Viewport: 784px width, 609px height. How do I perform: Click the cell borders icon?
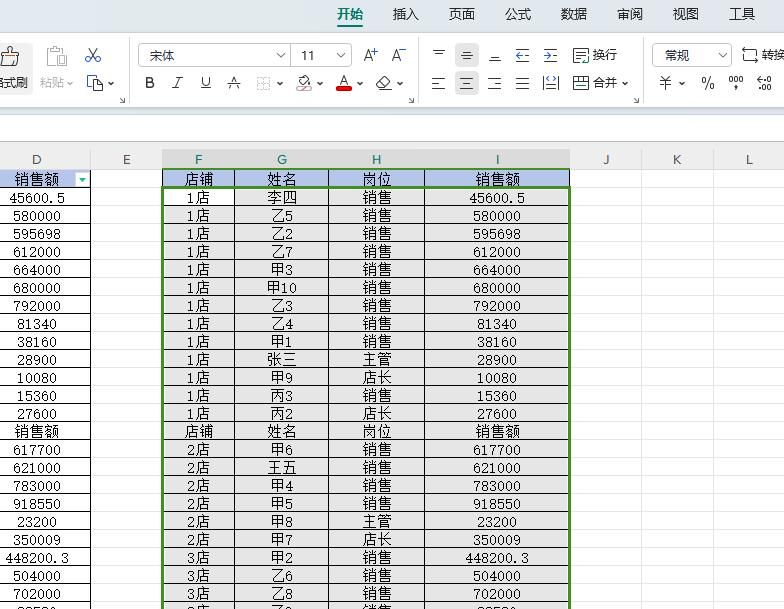pyautogui.click(x=263, y=84)
